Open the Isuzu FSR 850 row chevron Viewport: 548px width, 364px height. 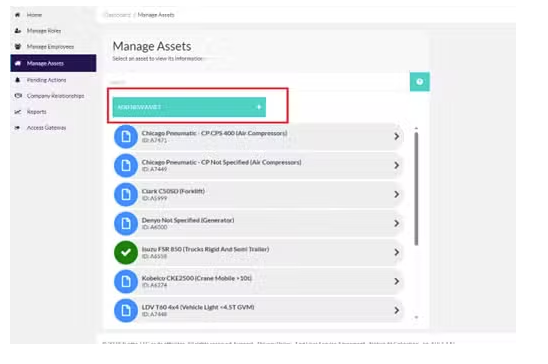pos(397,252)
